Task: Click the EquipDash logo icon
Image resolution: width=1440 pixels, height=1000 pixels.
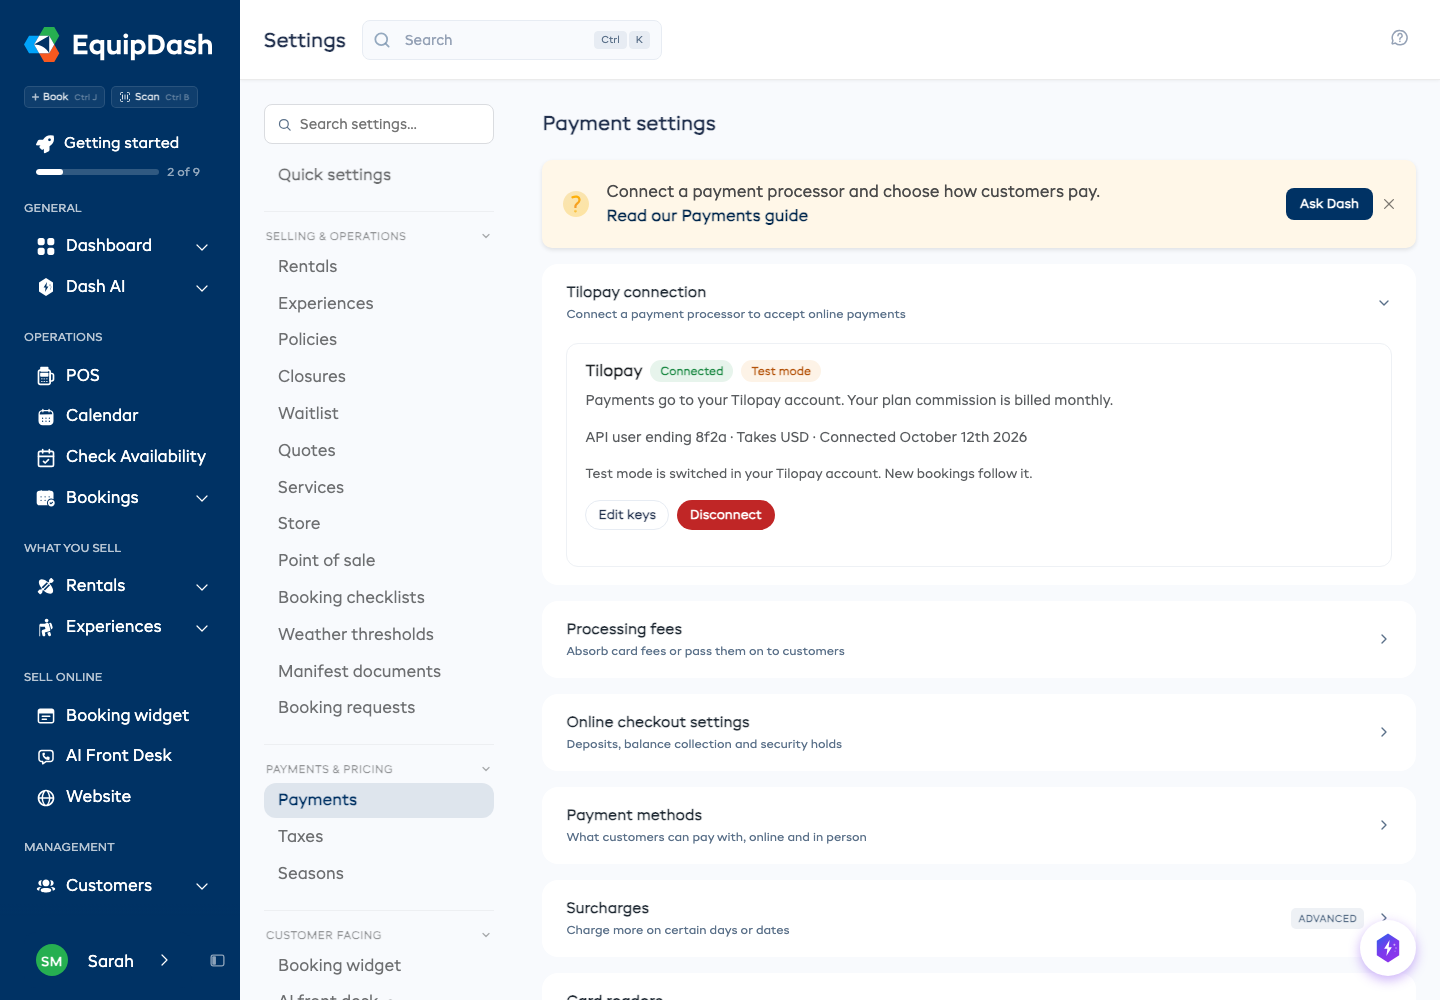Action: pyautogui.click(x=42, y=44)
